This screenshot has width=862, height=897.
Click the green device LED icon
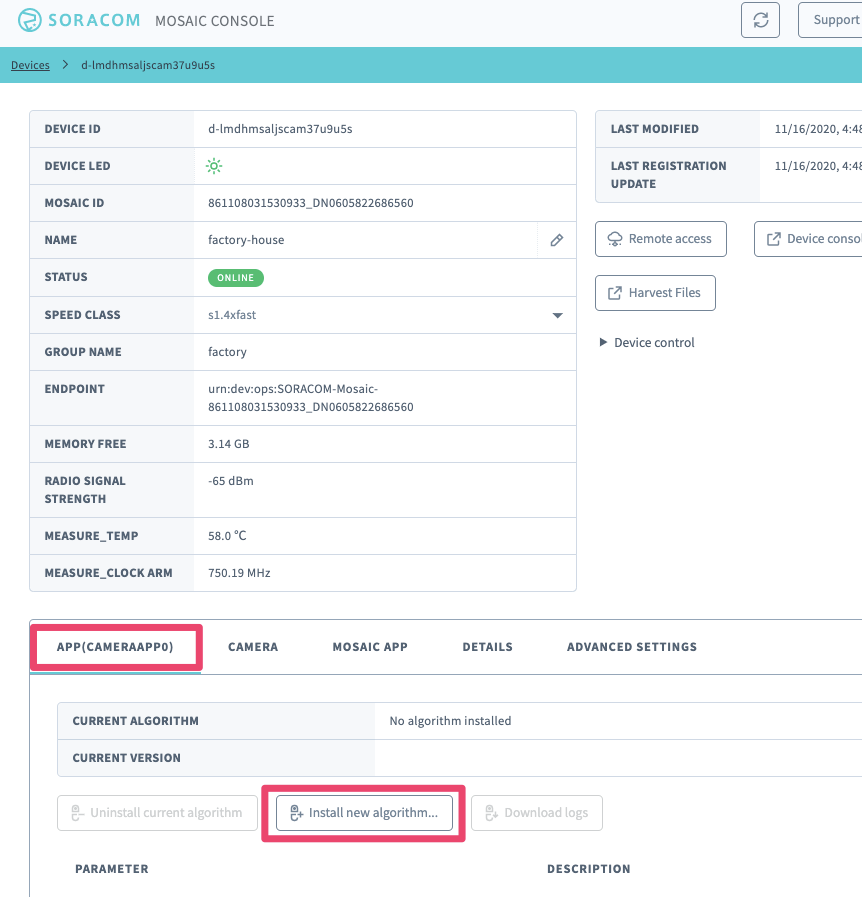(x=214, y=166)
